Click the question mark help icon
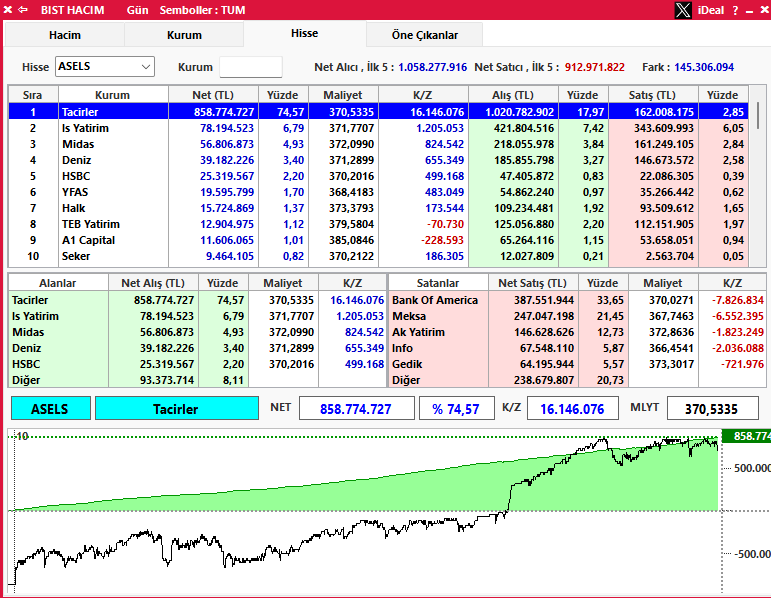 tap(735, 10)
